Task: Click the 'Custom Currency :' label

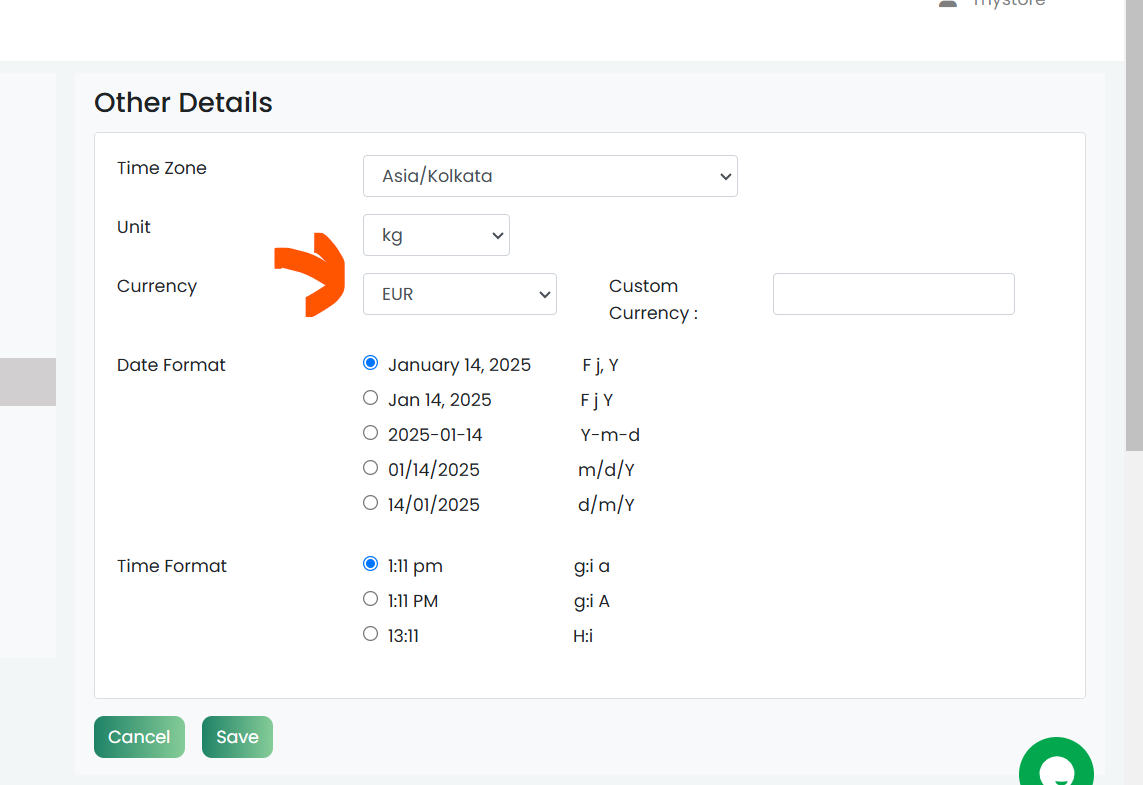Action: 653,300
